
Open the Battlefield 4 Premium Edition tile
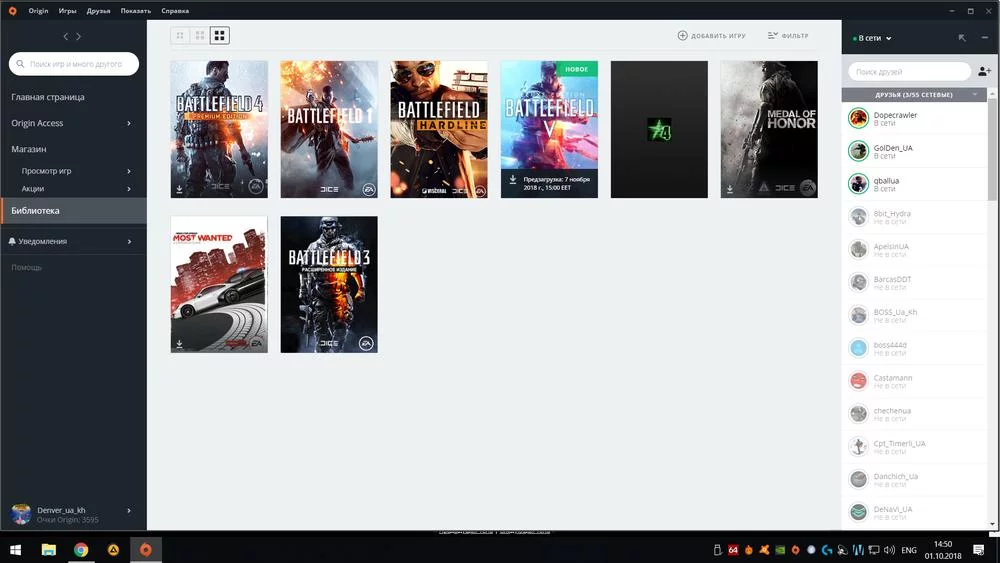click(x=219, y=129)
